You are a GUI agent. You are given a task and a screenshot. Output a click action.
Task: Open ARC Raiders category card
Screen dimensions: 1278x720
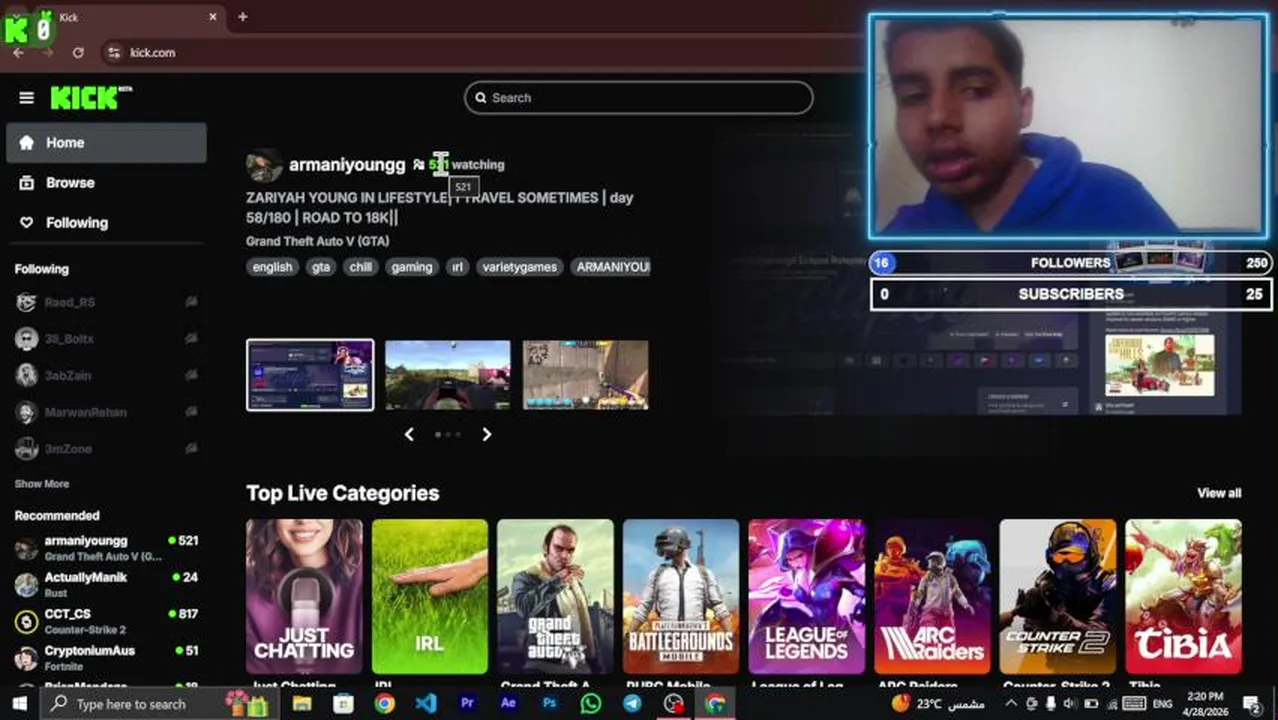point(932,597)
